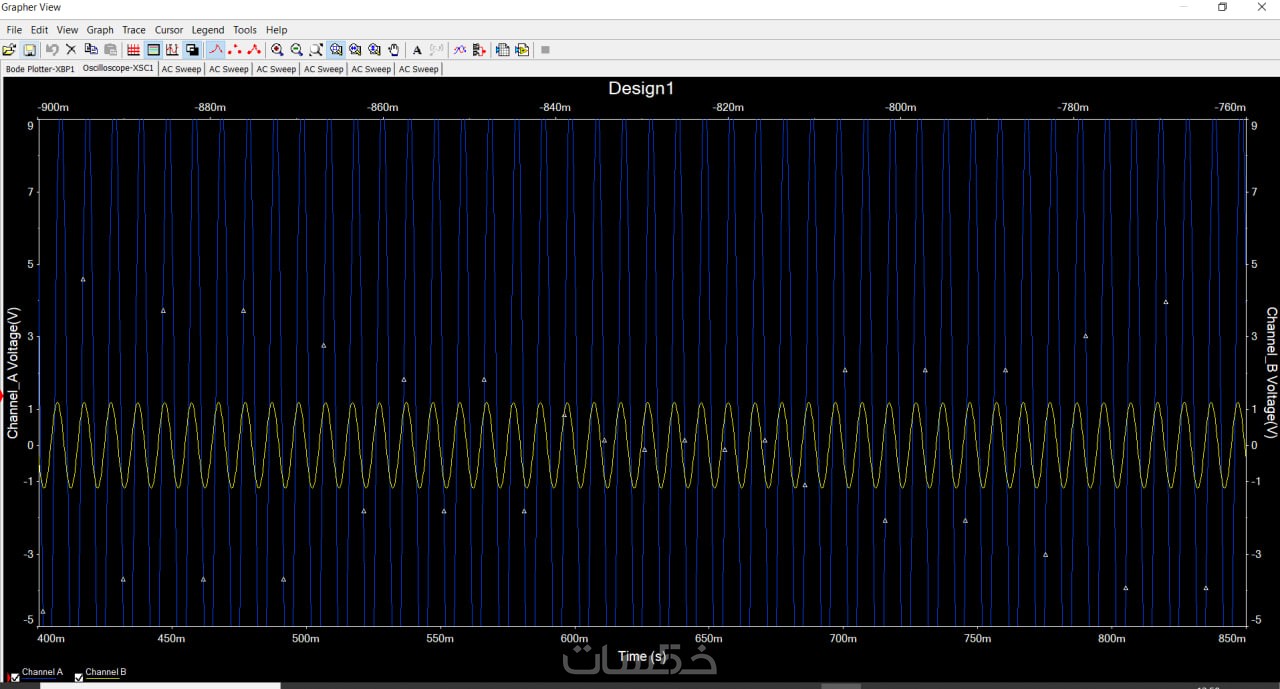Open the View menu

(67, 30)
